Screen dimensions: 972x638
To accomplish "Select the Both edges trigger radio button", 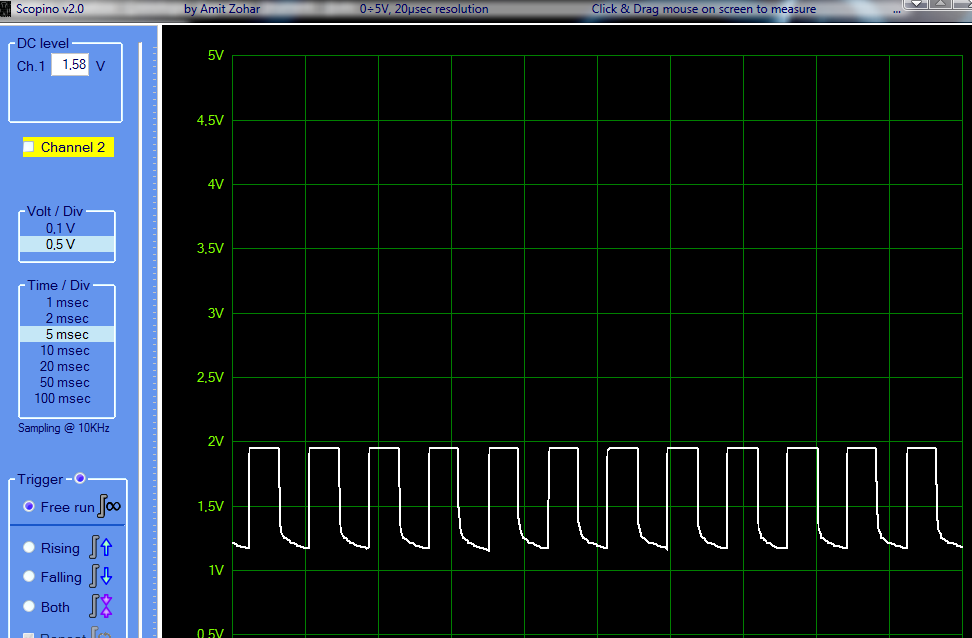I will pyautogui.click(x=29, y=607).
